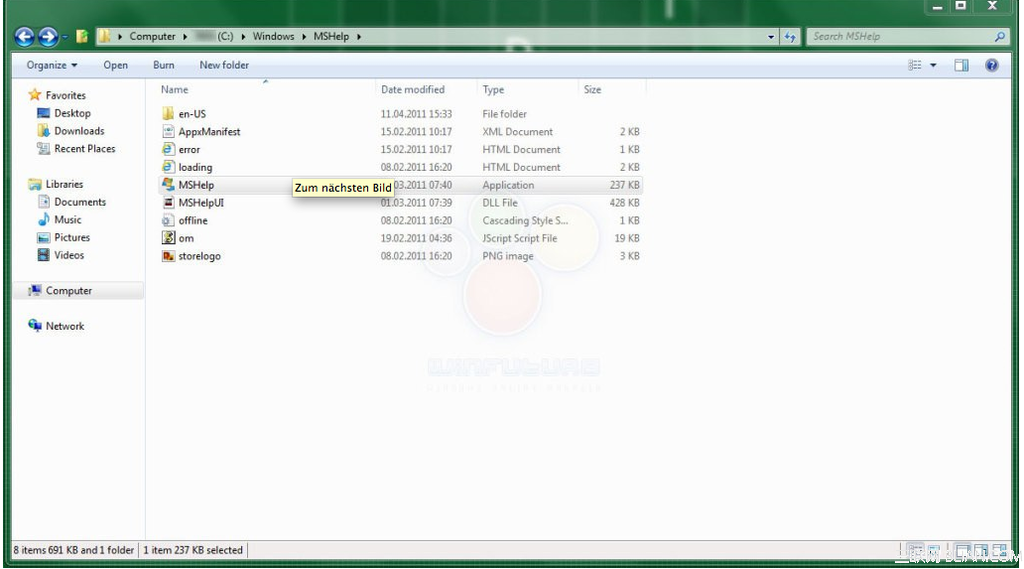Click the MSHelpUI file name
The height and width of the screenshot is (569, 1024).
coord(201,203)
